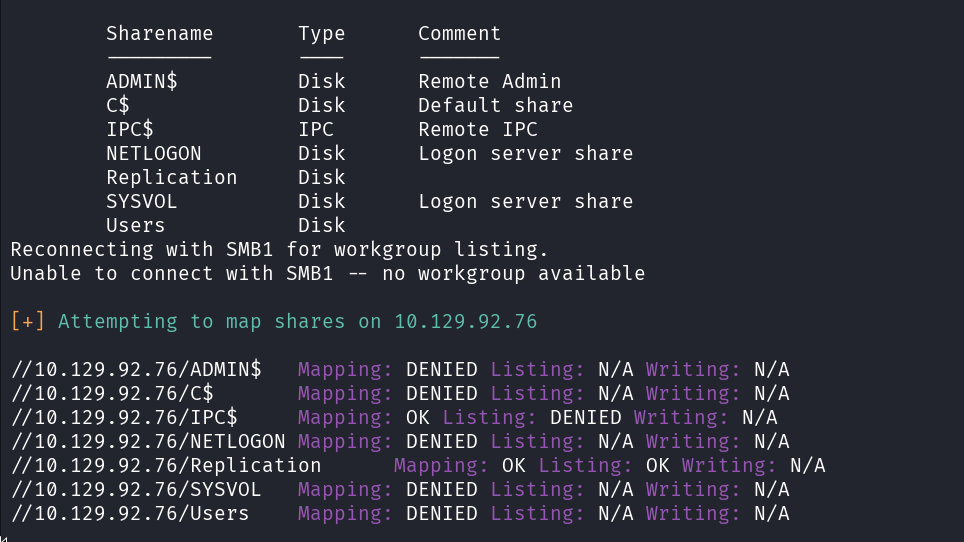Click the IPC type entry for IPC$

(315, 129)
